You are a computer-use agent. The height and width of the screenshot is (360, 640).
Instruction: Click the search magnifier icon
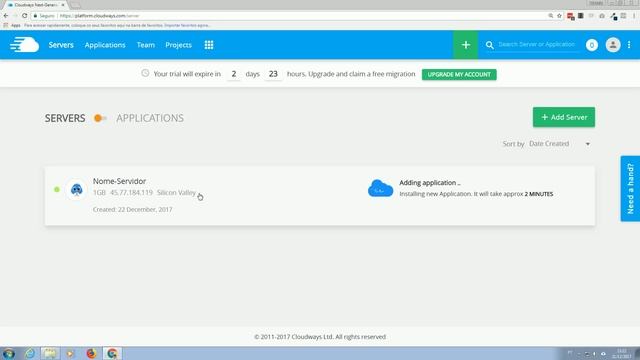pyautogui.click(x=489, y=45)
